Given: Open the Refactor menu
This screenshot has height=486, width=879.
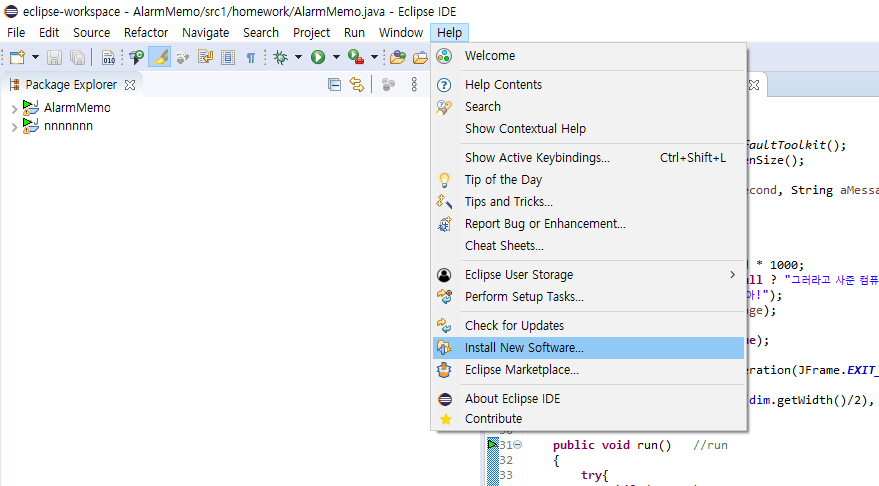Looking at the screenshot, I should (146, 33).
